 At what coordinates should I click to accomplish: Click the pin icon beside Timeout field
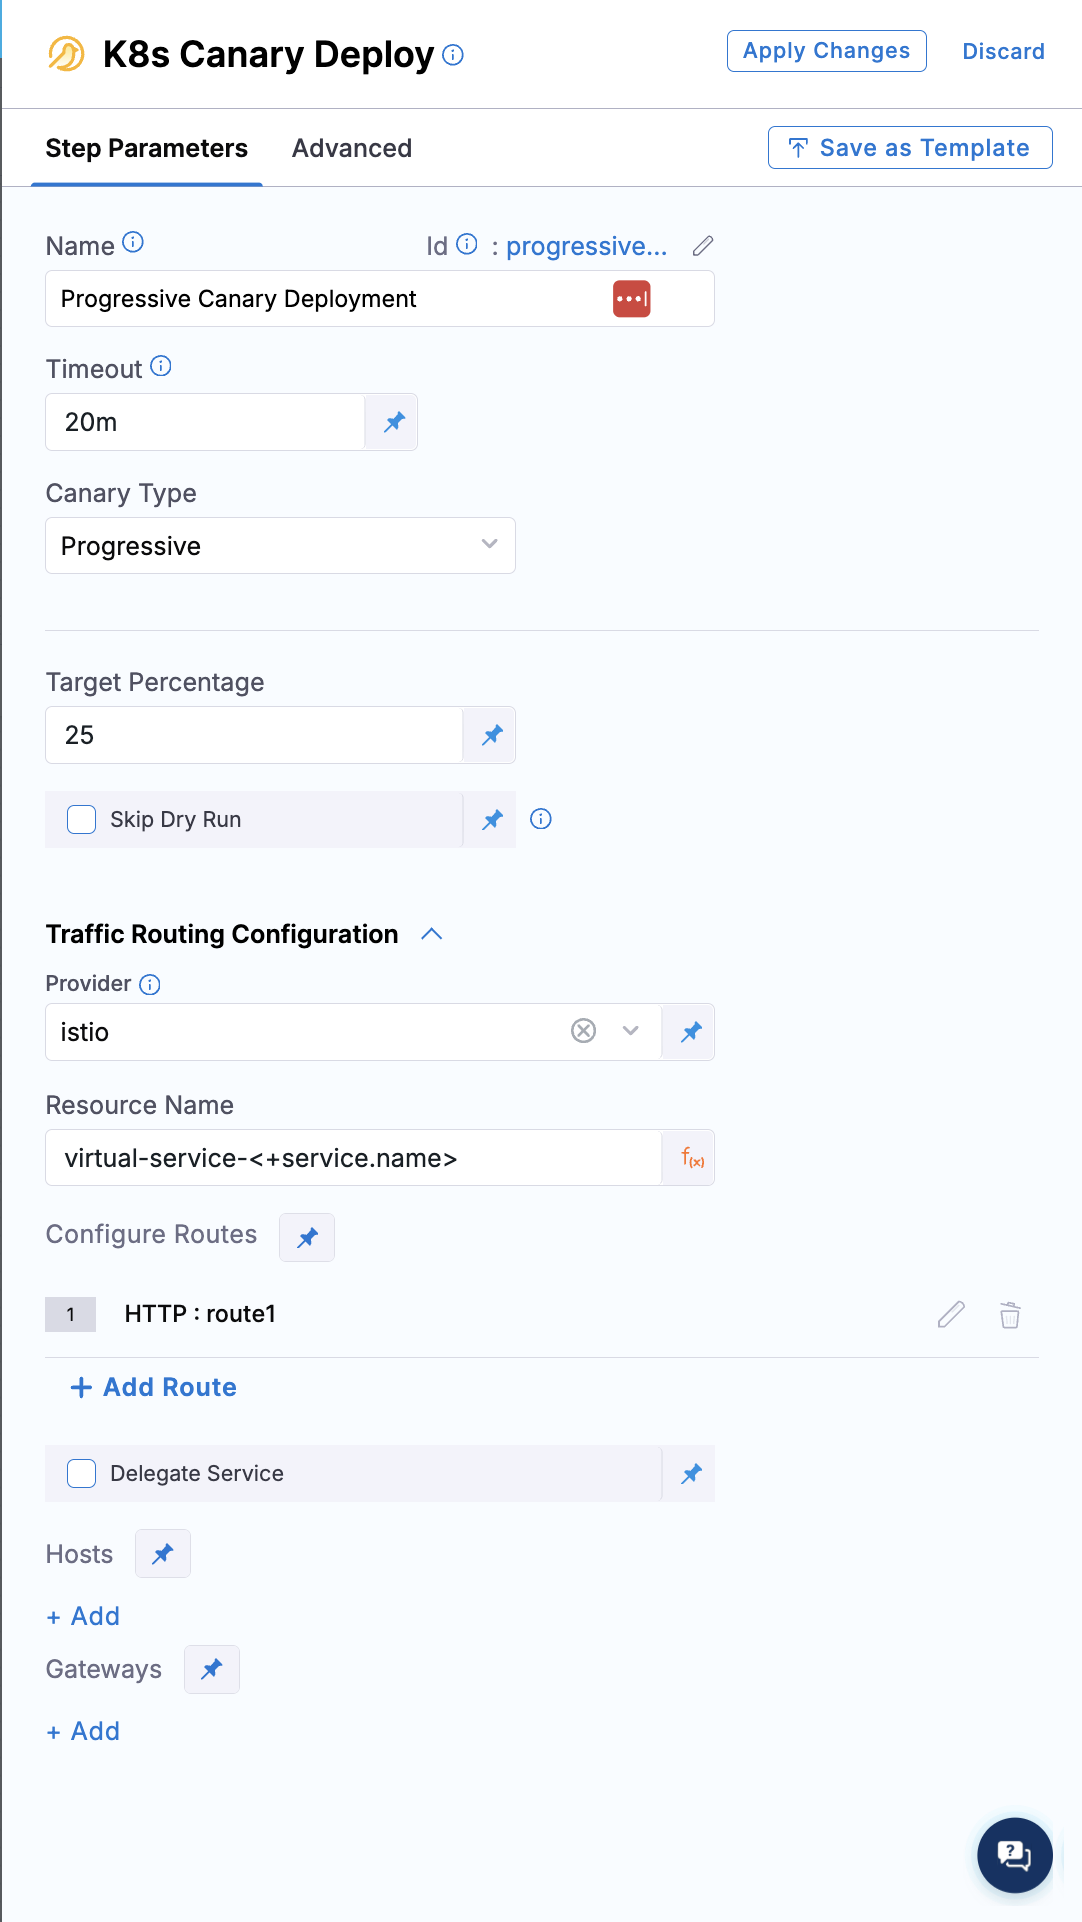coord(394,422)
